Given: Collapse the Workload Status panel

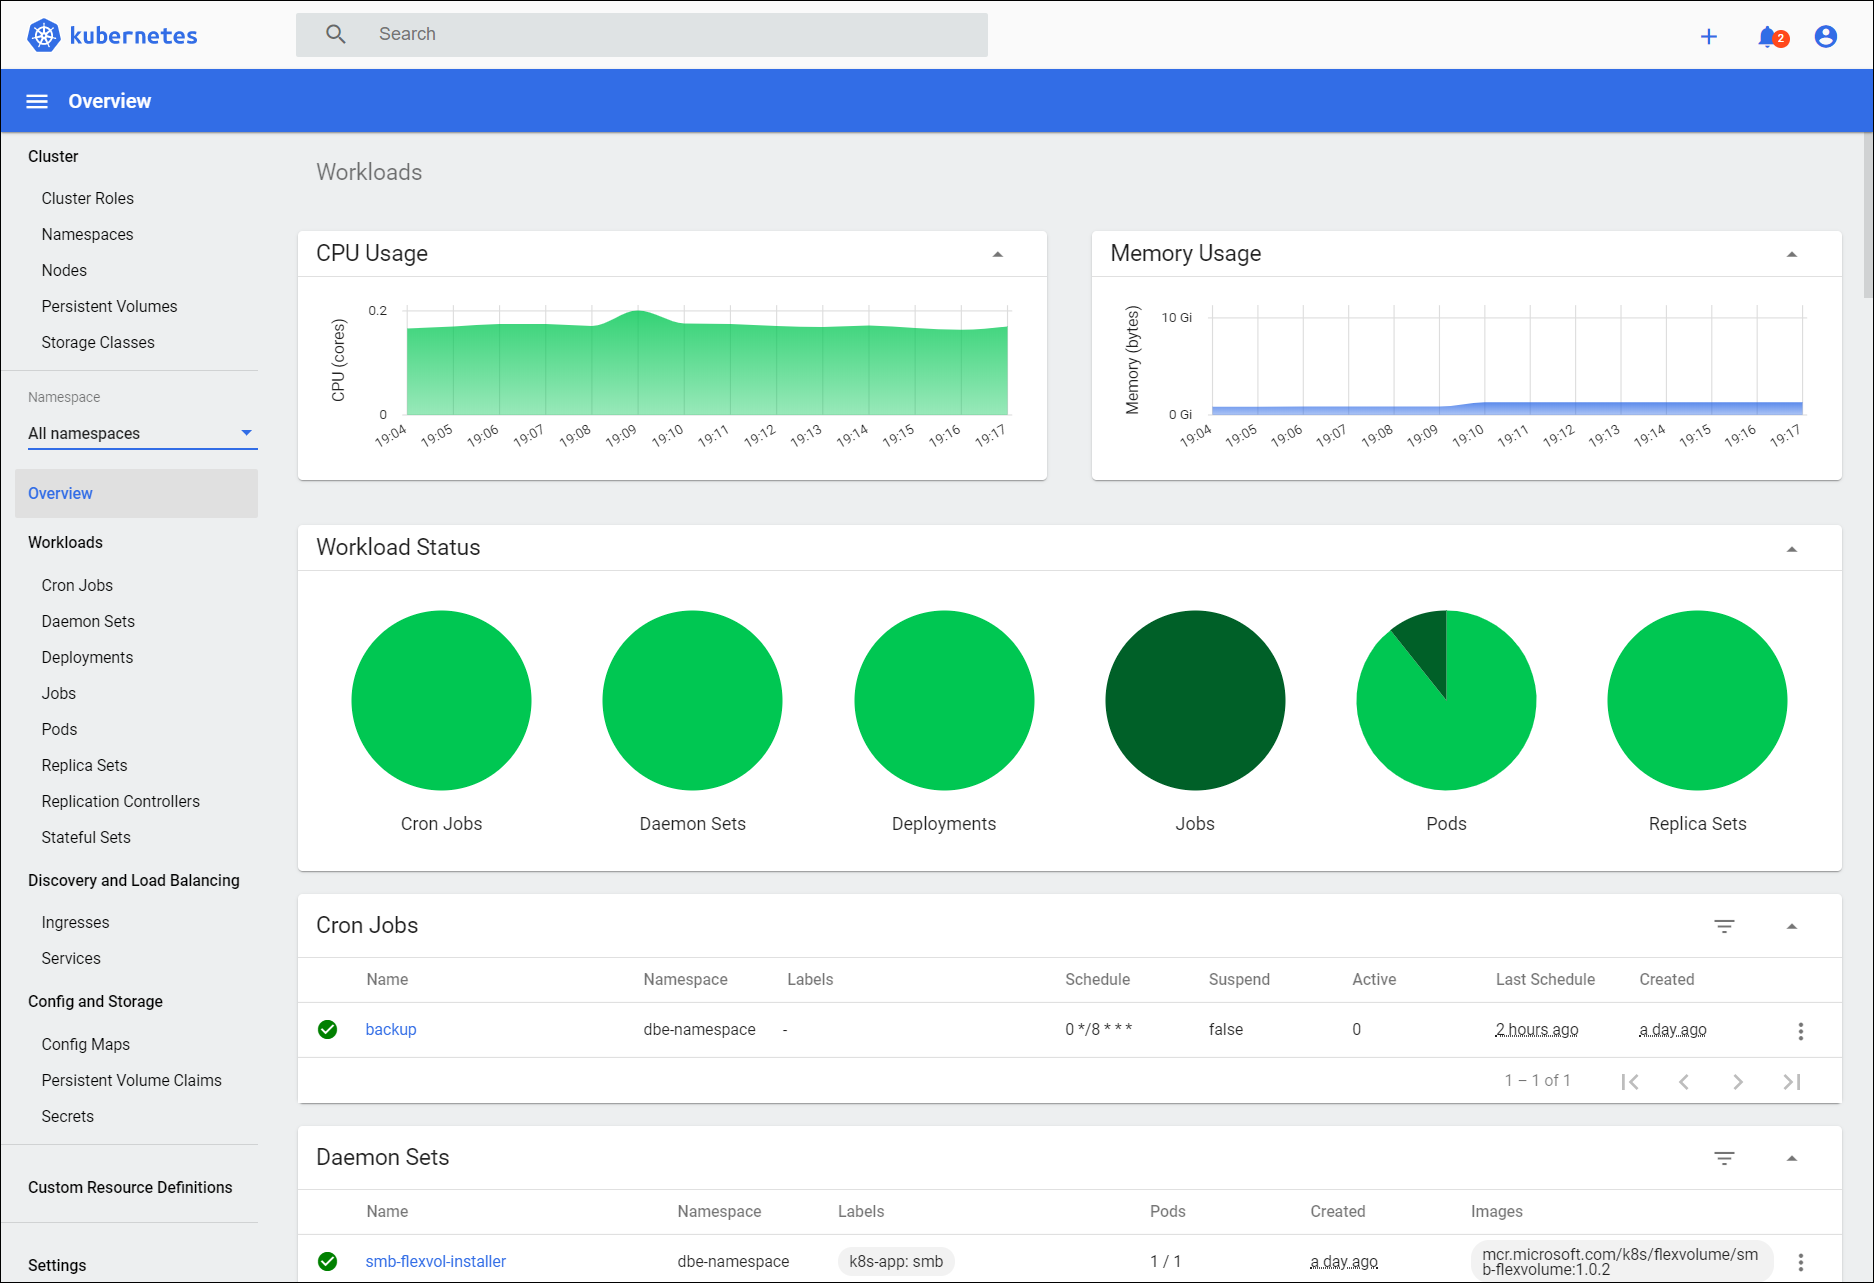Looking at the screenshot, I should click(x=1791, y=548).
